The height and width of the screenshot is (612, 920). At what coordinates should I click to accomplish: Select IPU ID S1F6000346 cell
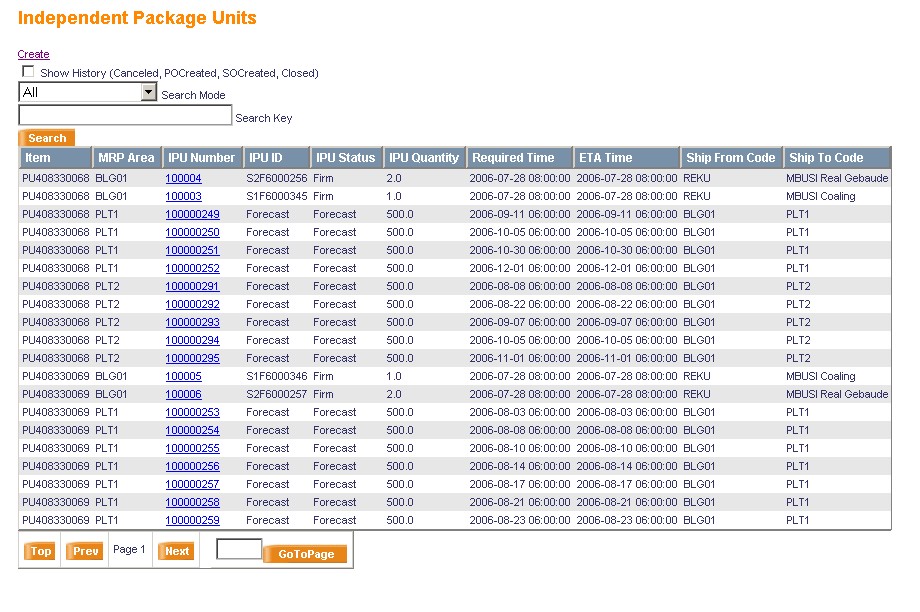point(276,376)
